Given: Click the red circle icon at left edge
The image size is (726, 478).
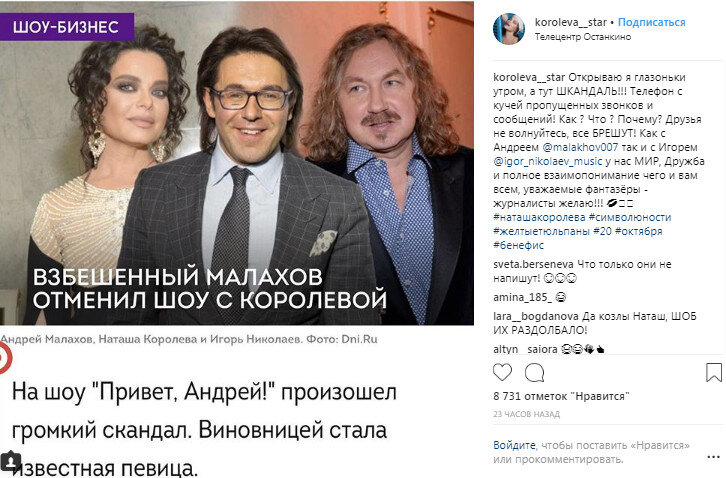Looking at the screenshot, I should [x=5, y=358].
